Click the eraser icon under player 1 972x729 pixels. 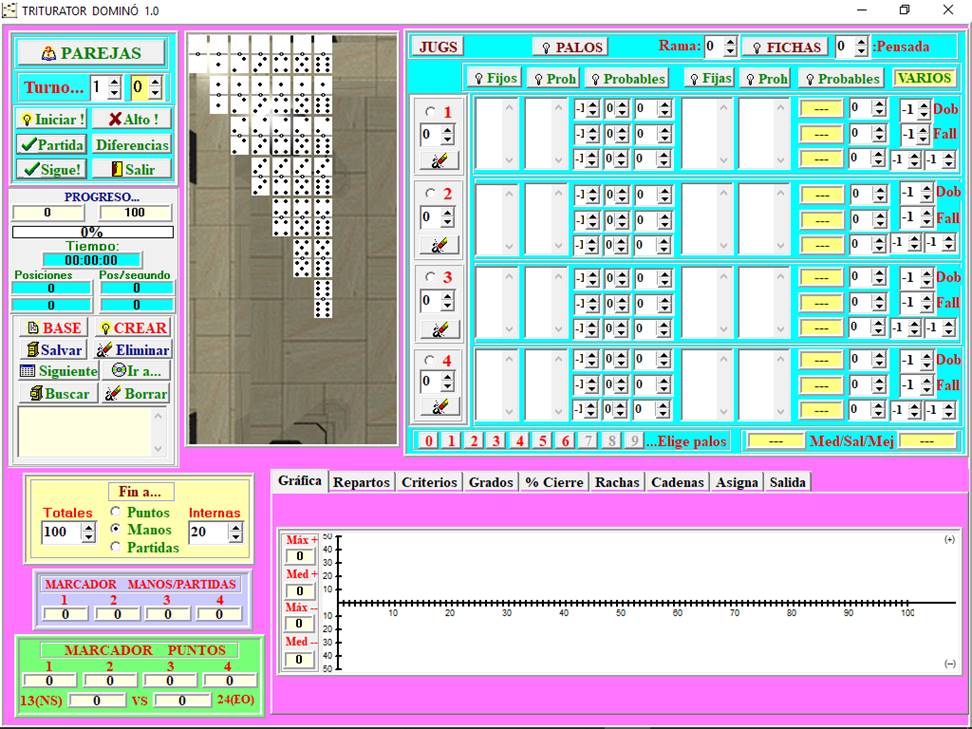[439, 160]
